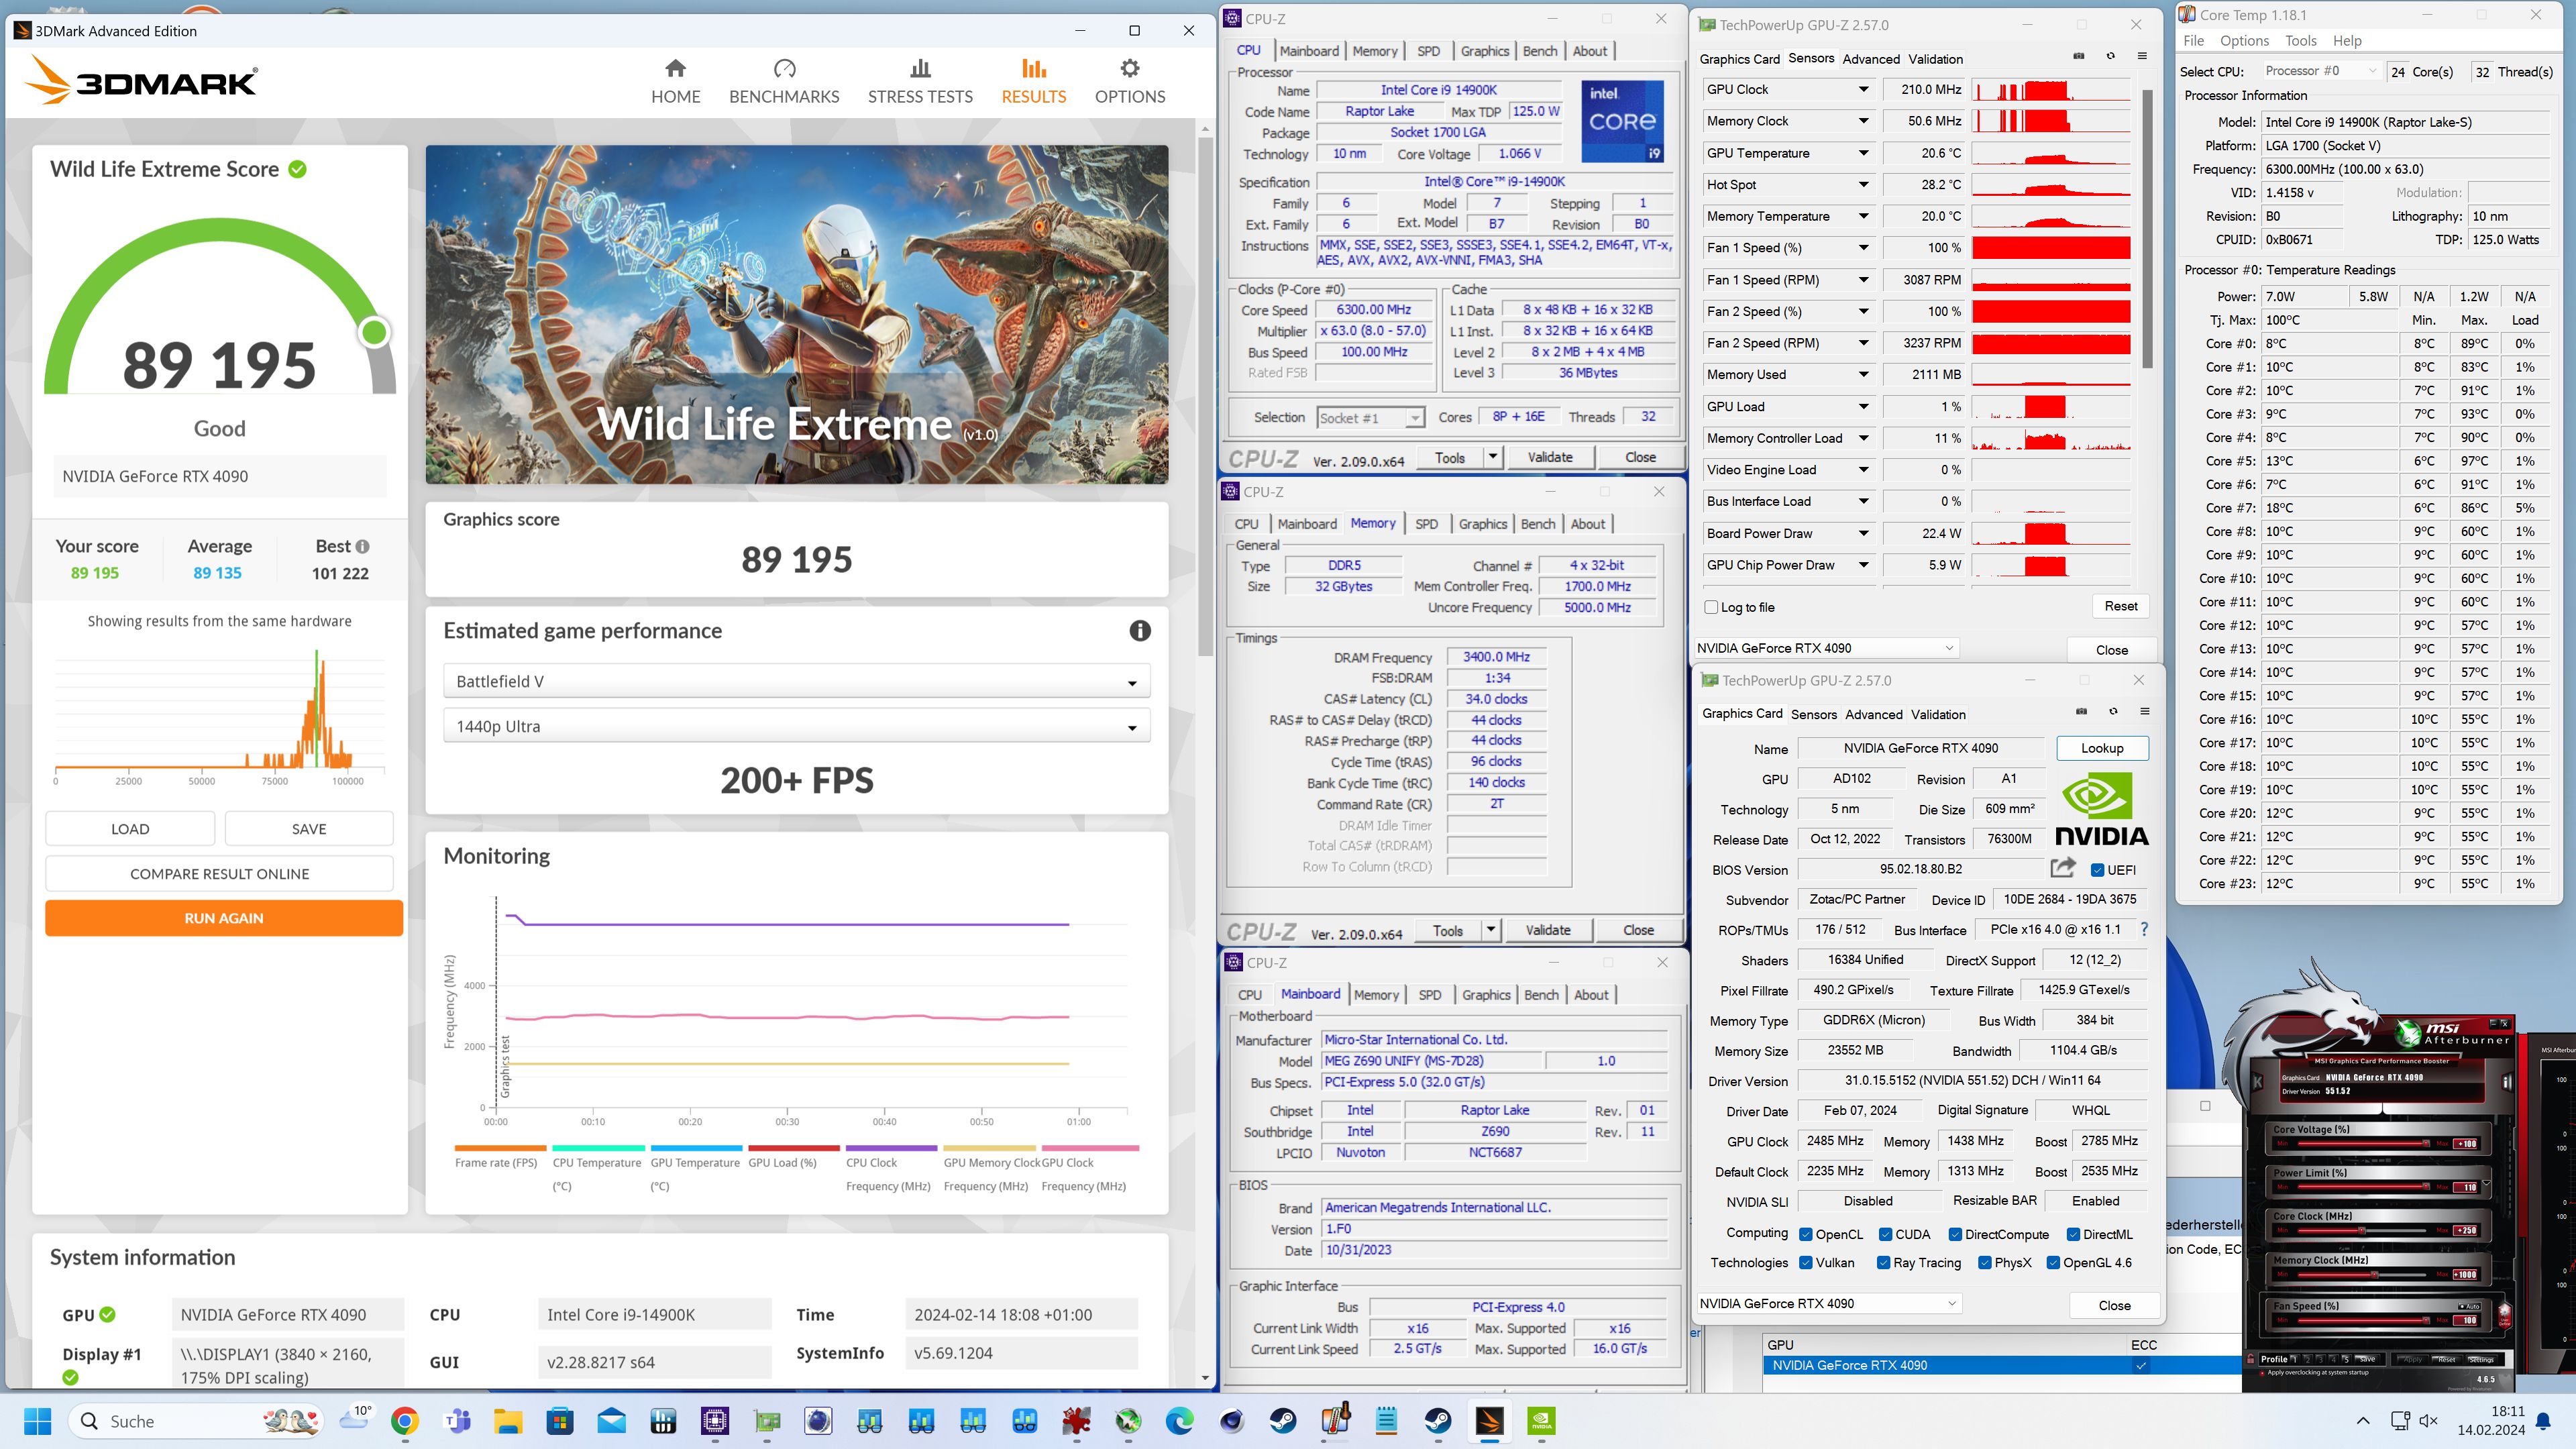2576x1449 pixels.
Task: Switch to the SPD tab in the CPU-Z Memory window
Action: click(x=1426, y=524)
